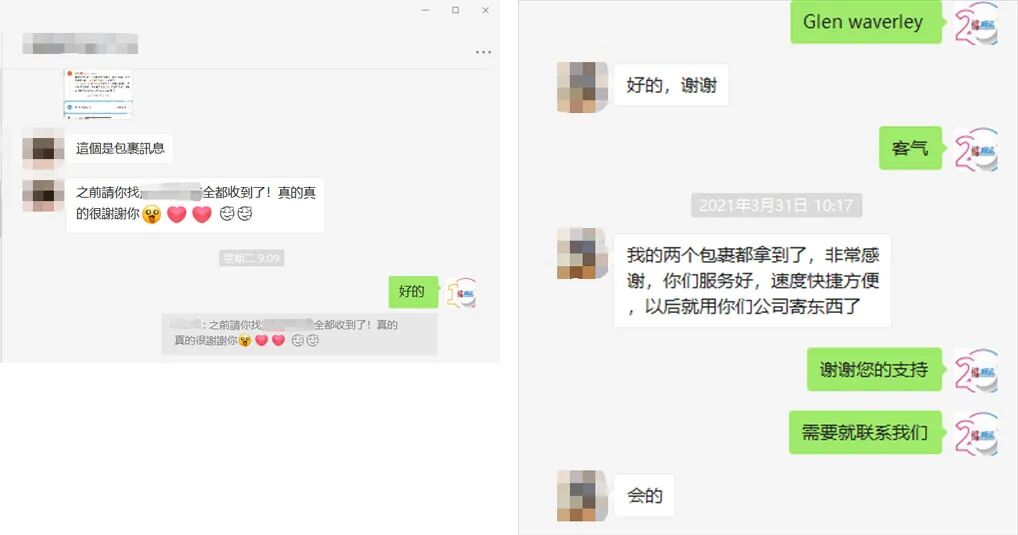Click the quoted message under '好的'
The image size is (1018, 535).
click(x=299, y=334)
